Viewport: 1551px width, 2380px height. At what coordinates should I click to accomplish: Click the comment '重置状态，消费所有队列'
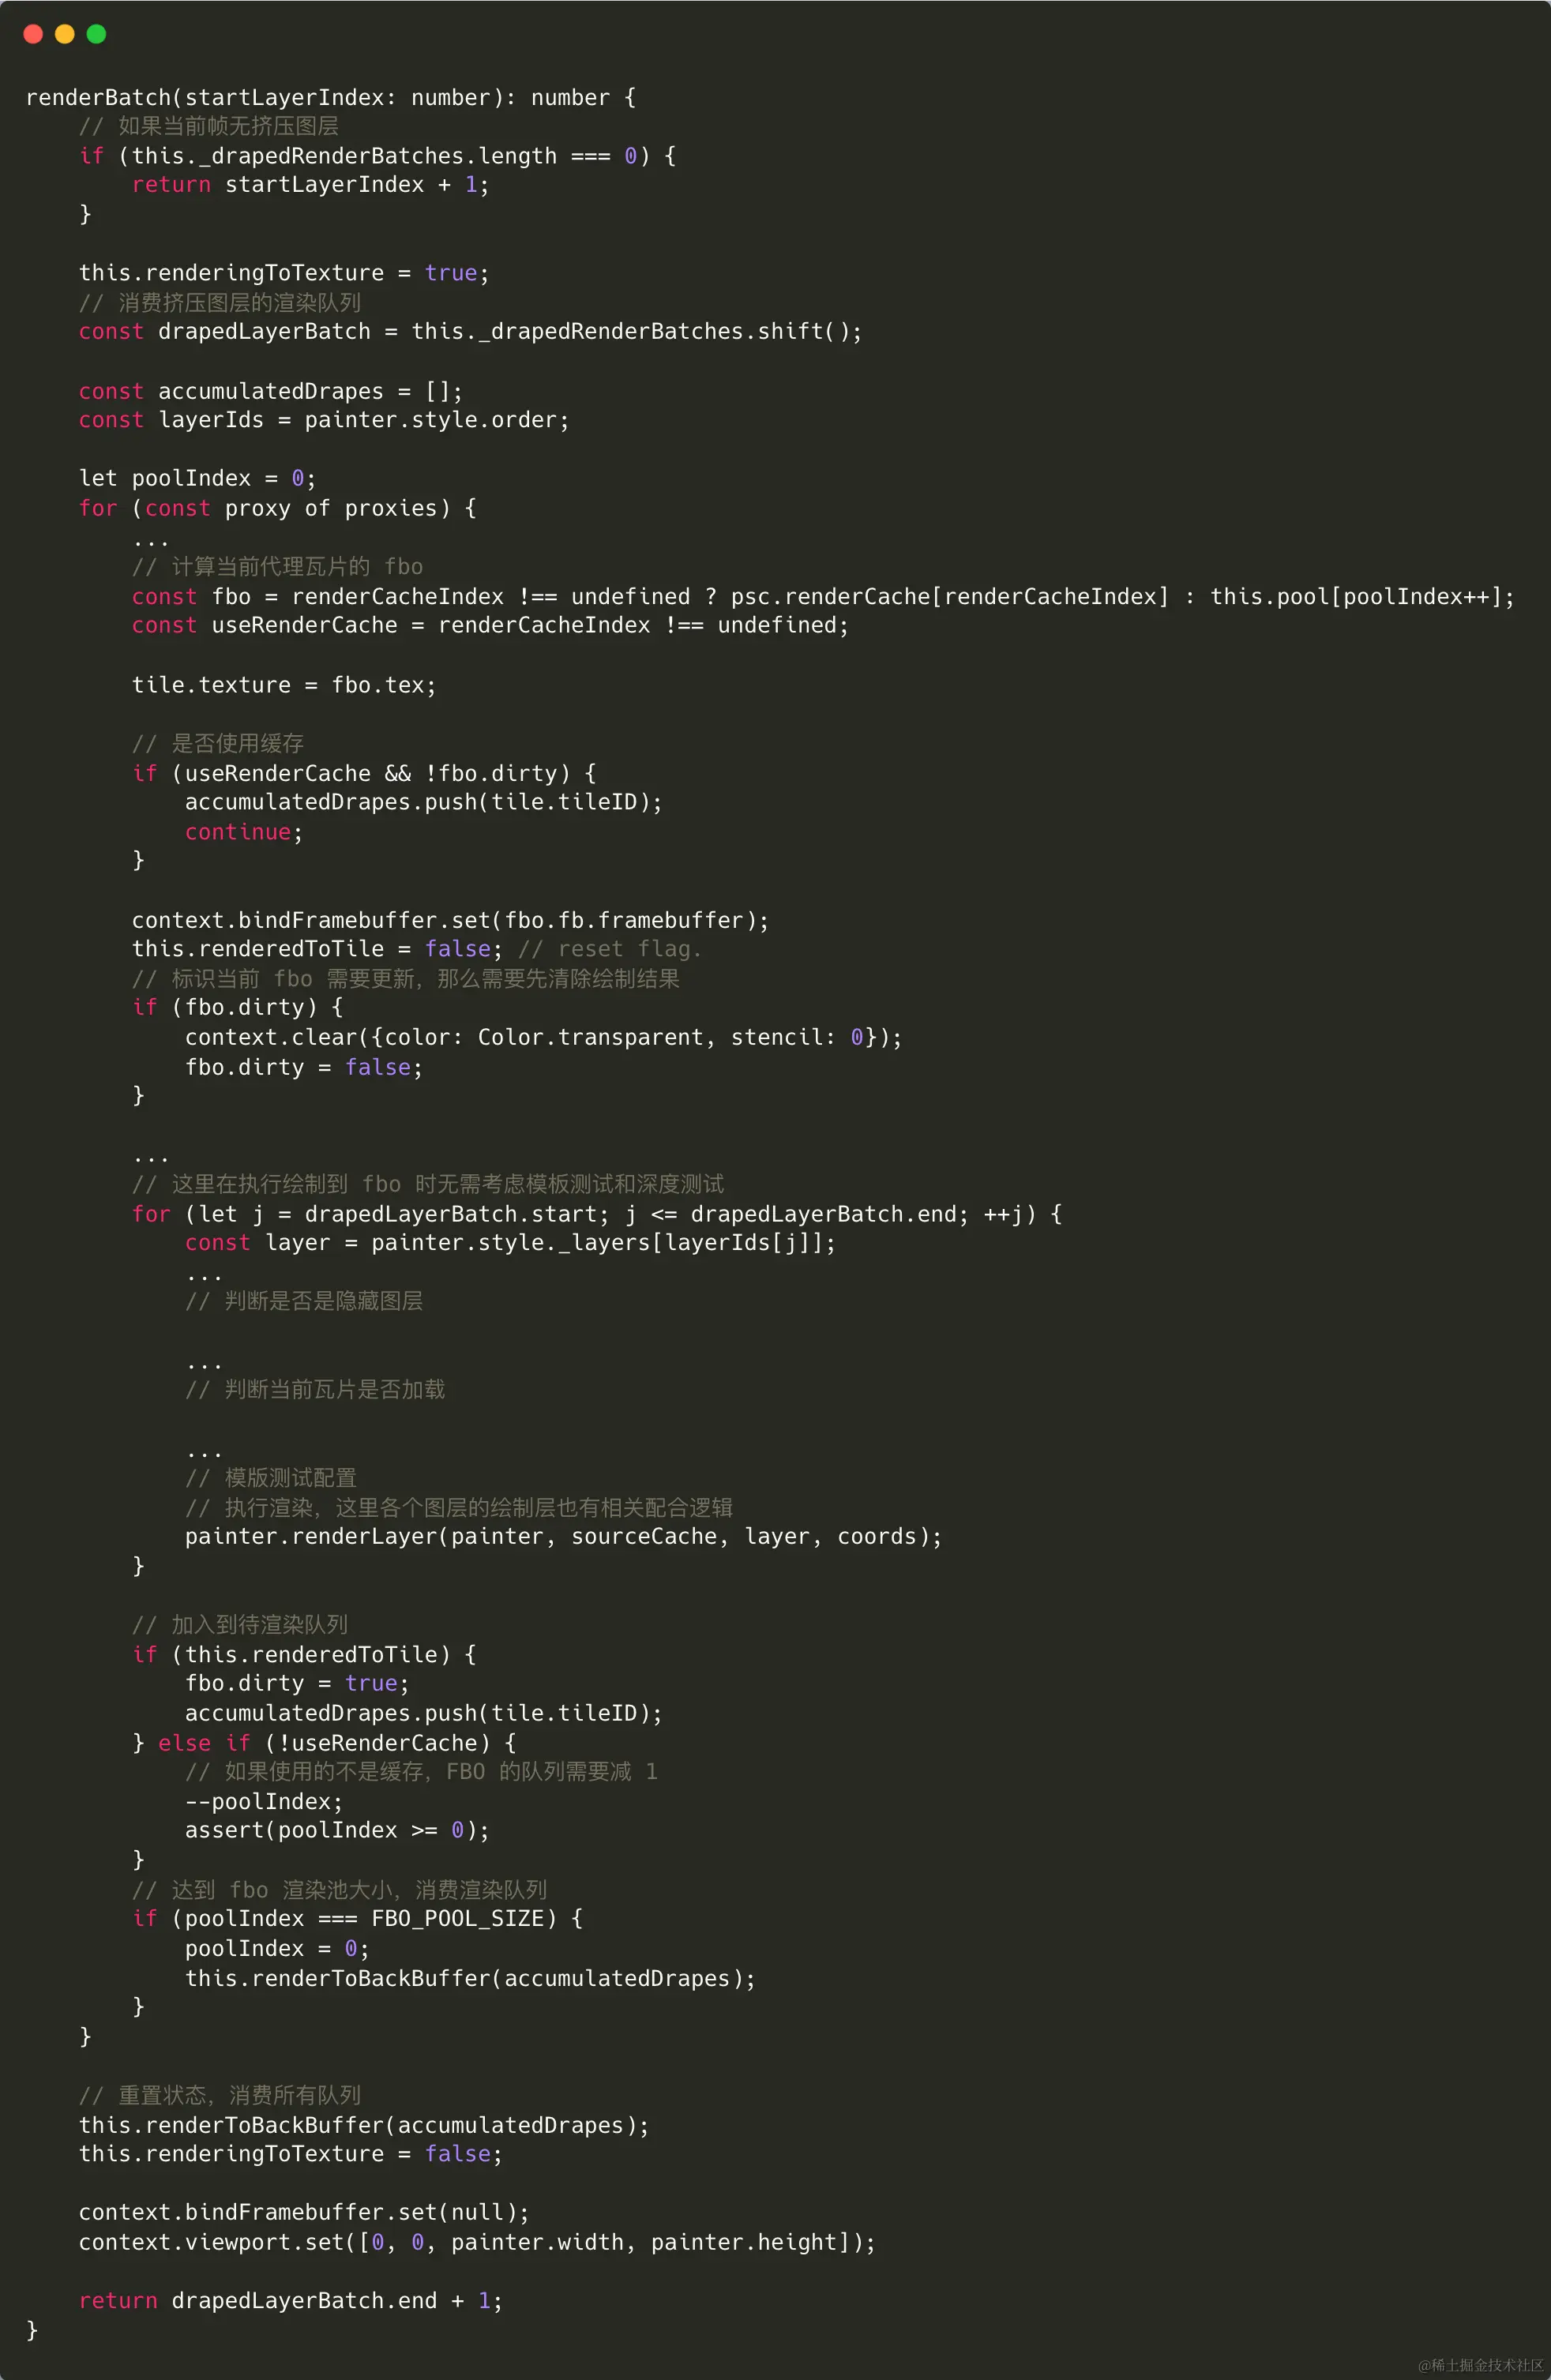click(x=220, y=2096)
